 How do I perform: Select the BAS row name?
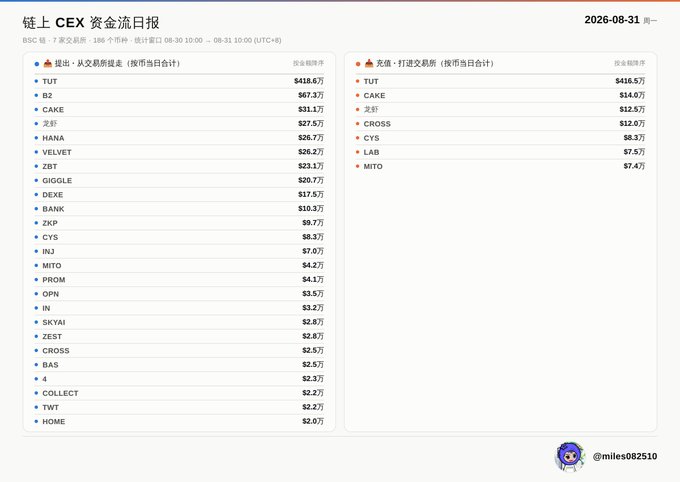pyautogui.click(x=50, y=365)
